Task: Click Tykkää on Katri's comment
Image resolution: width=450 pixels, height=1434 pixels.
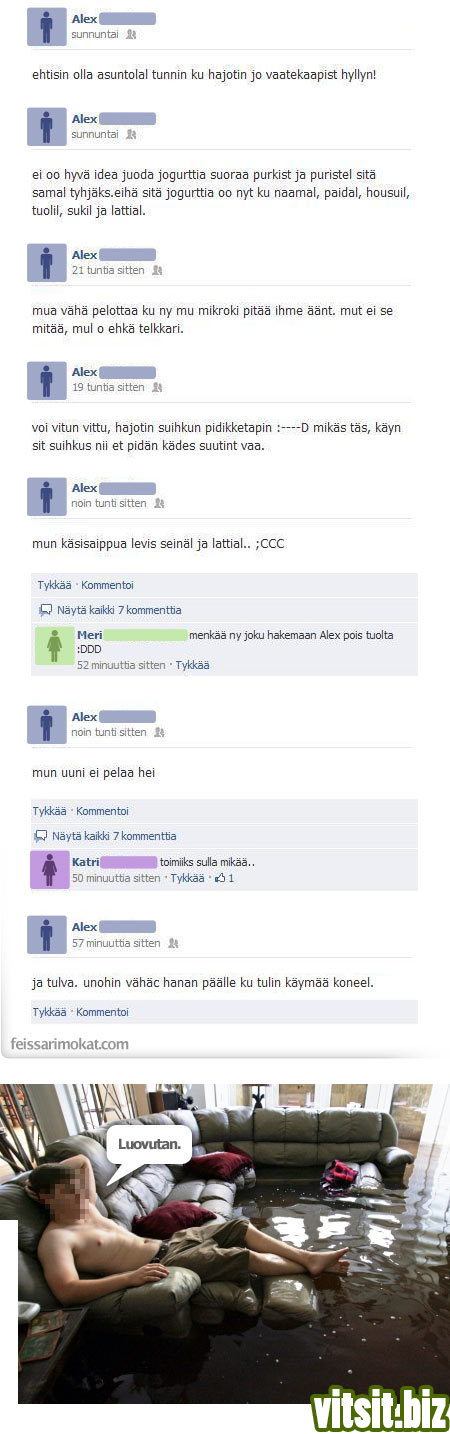Action: 187,878
